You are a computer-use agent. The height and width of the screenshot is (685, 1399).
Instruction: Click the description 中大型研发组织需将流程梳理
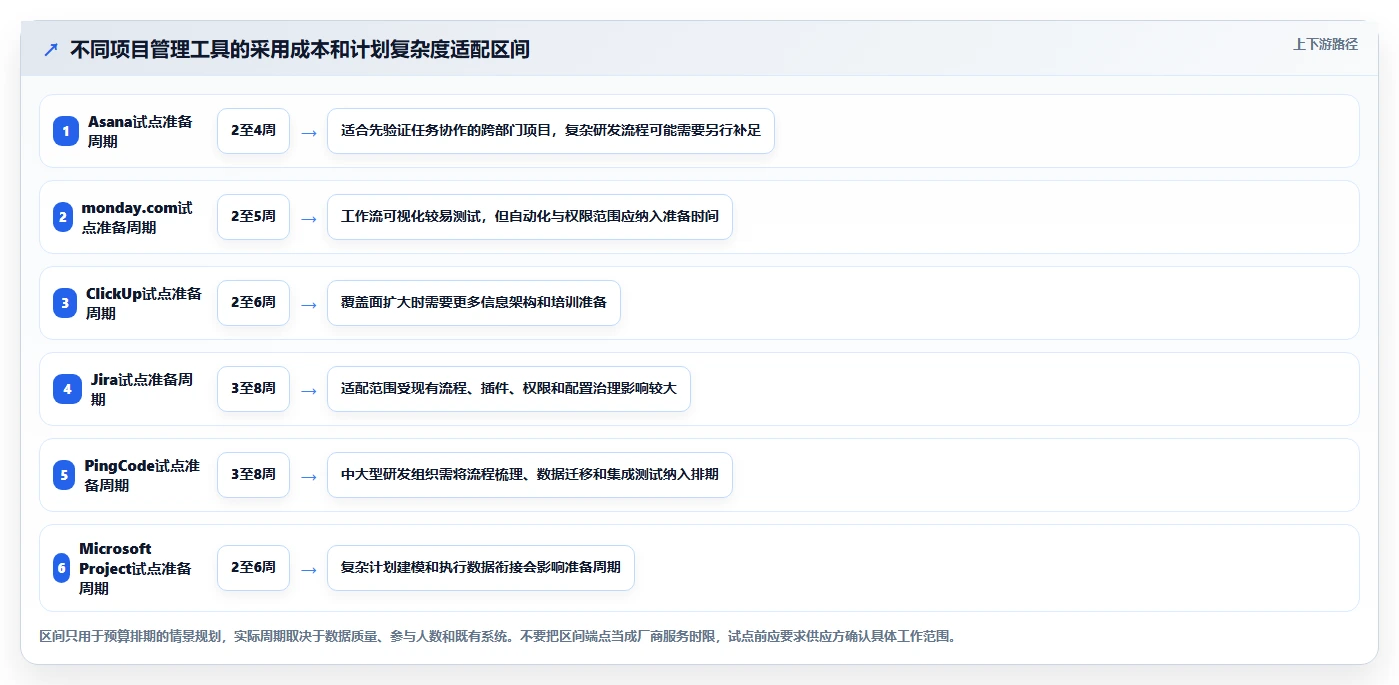point(530,475)
